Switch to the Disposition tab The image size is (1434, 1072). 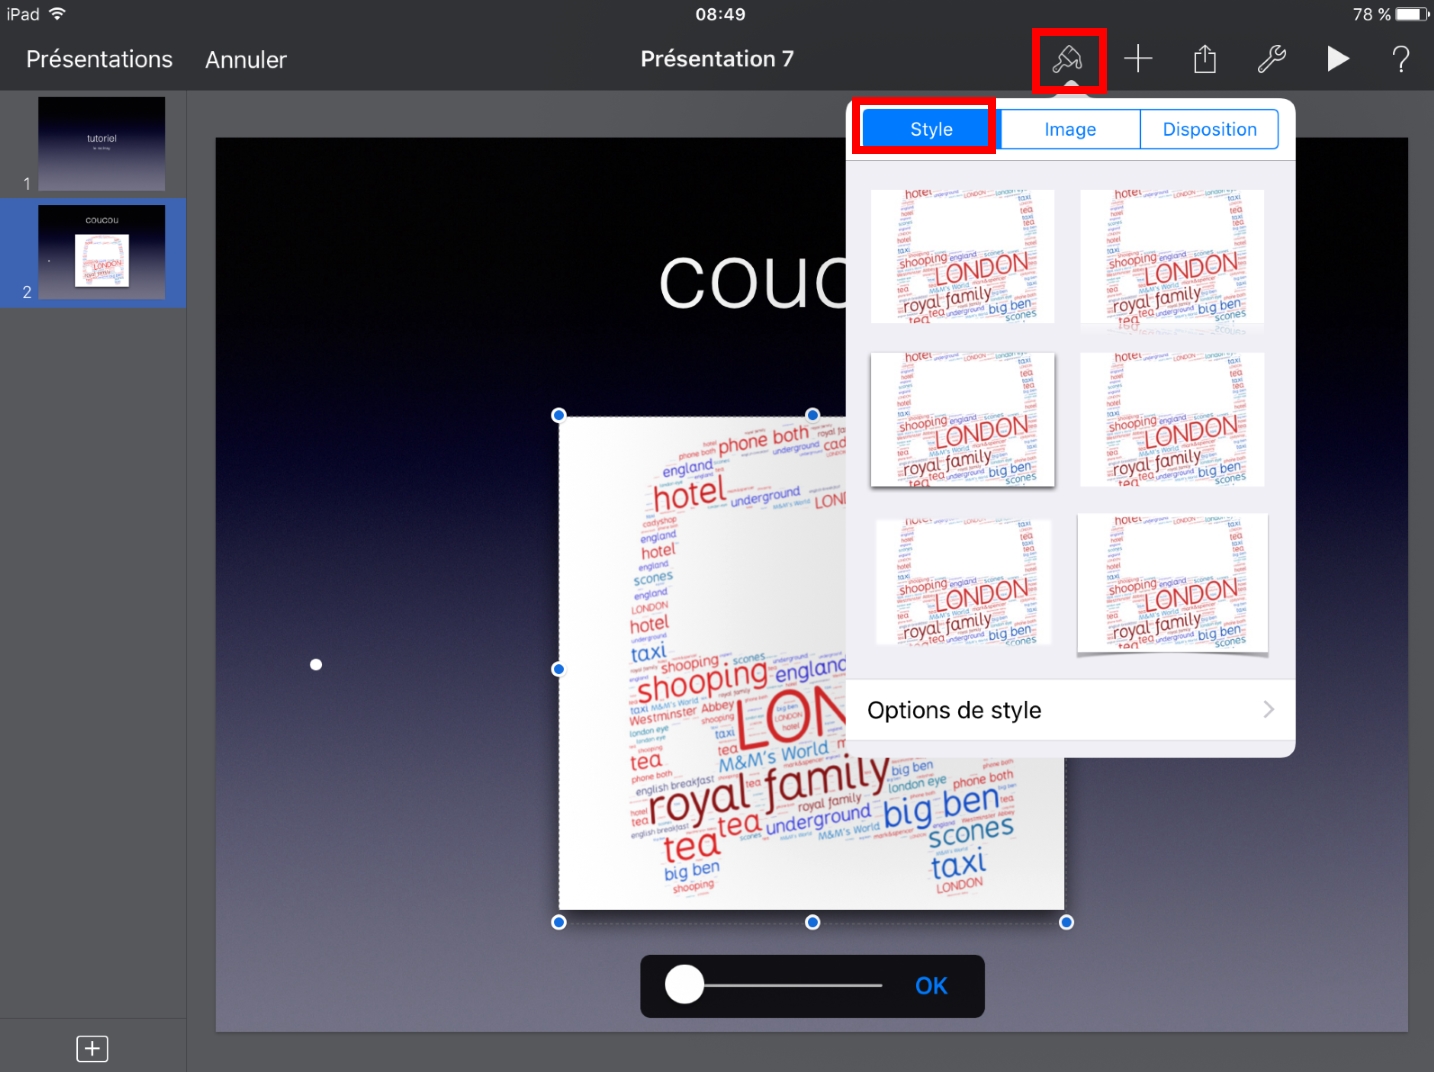click(x=1209, y=130)
